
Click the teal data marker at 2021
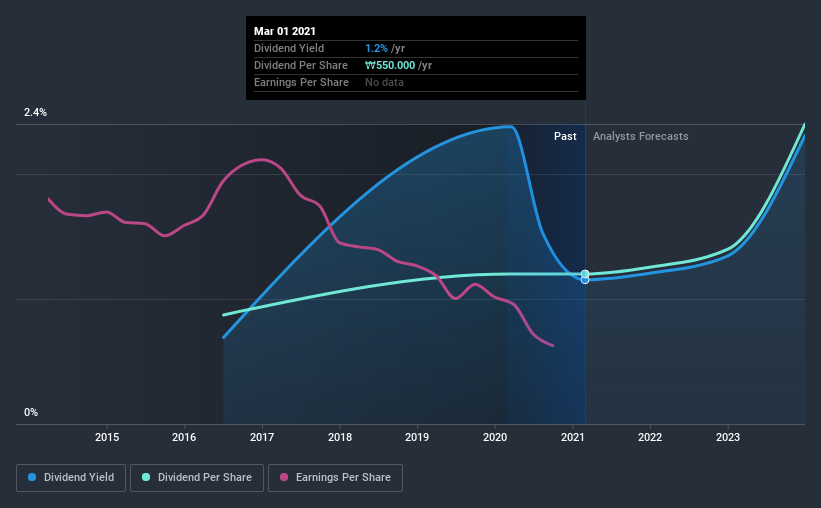tap(585, 273)
